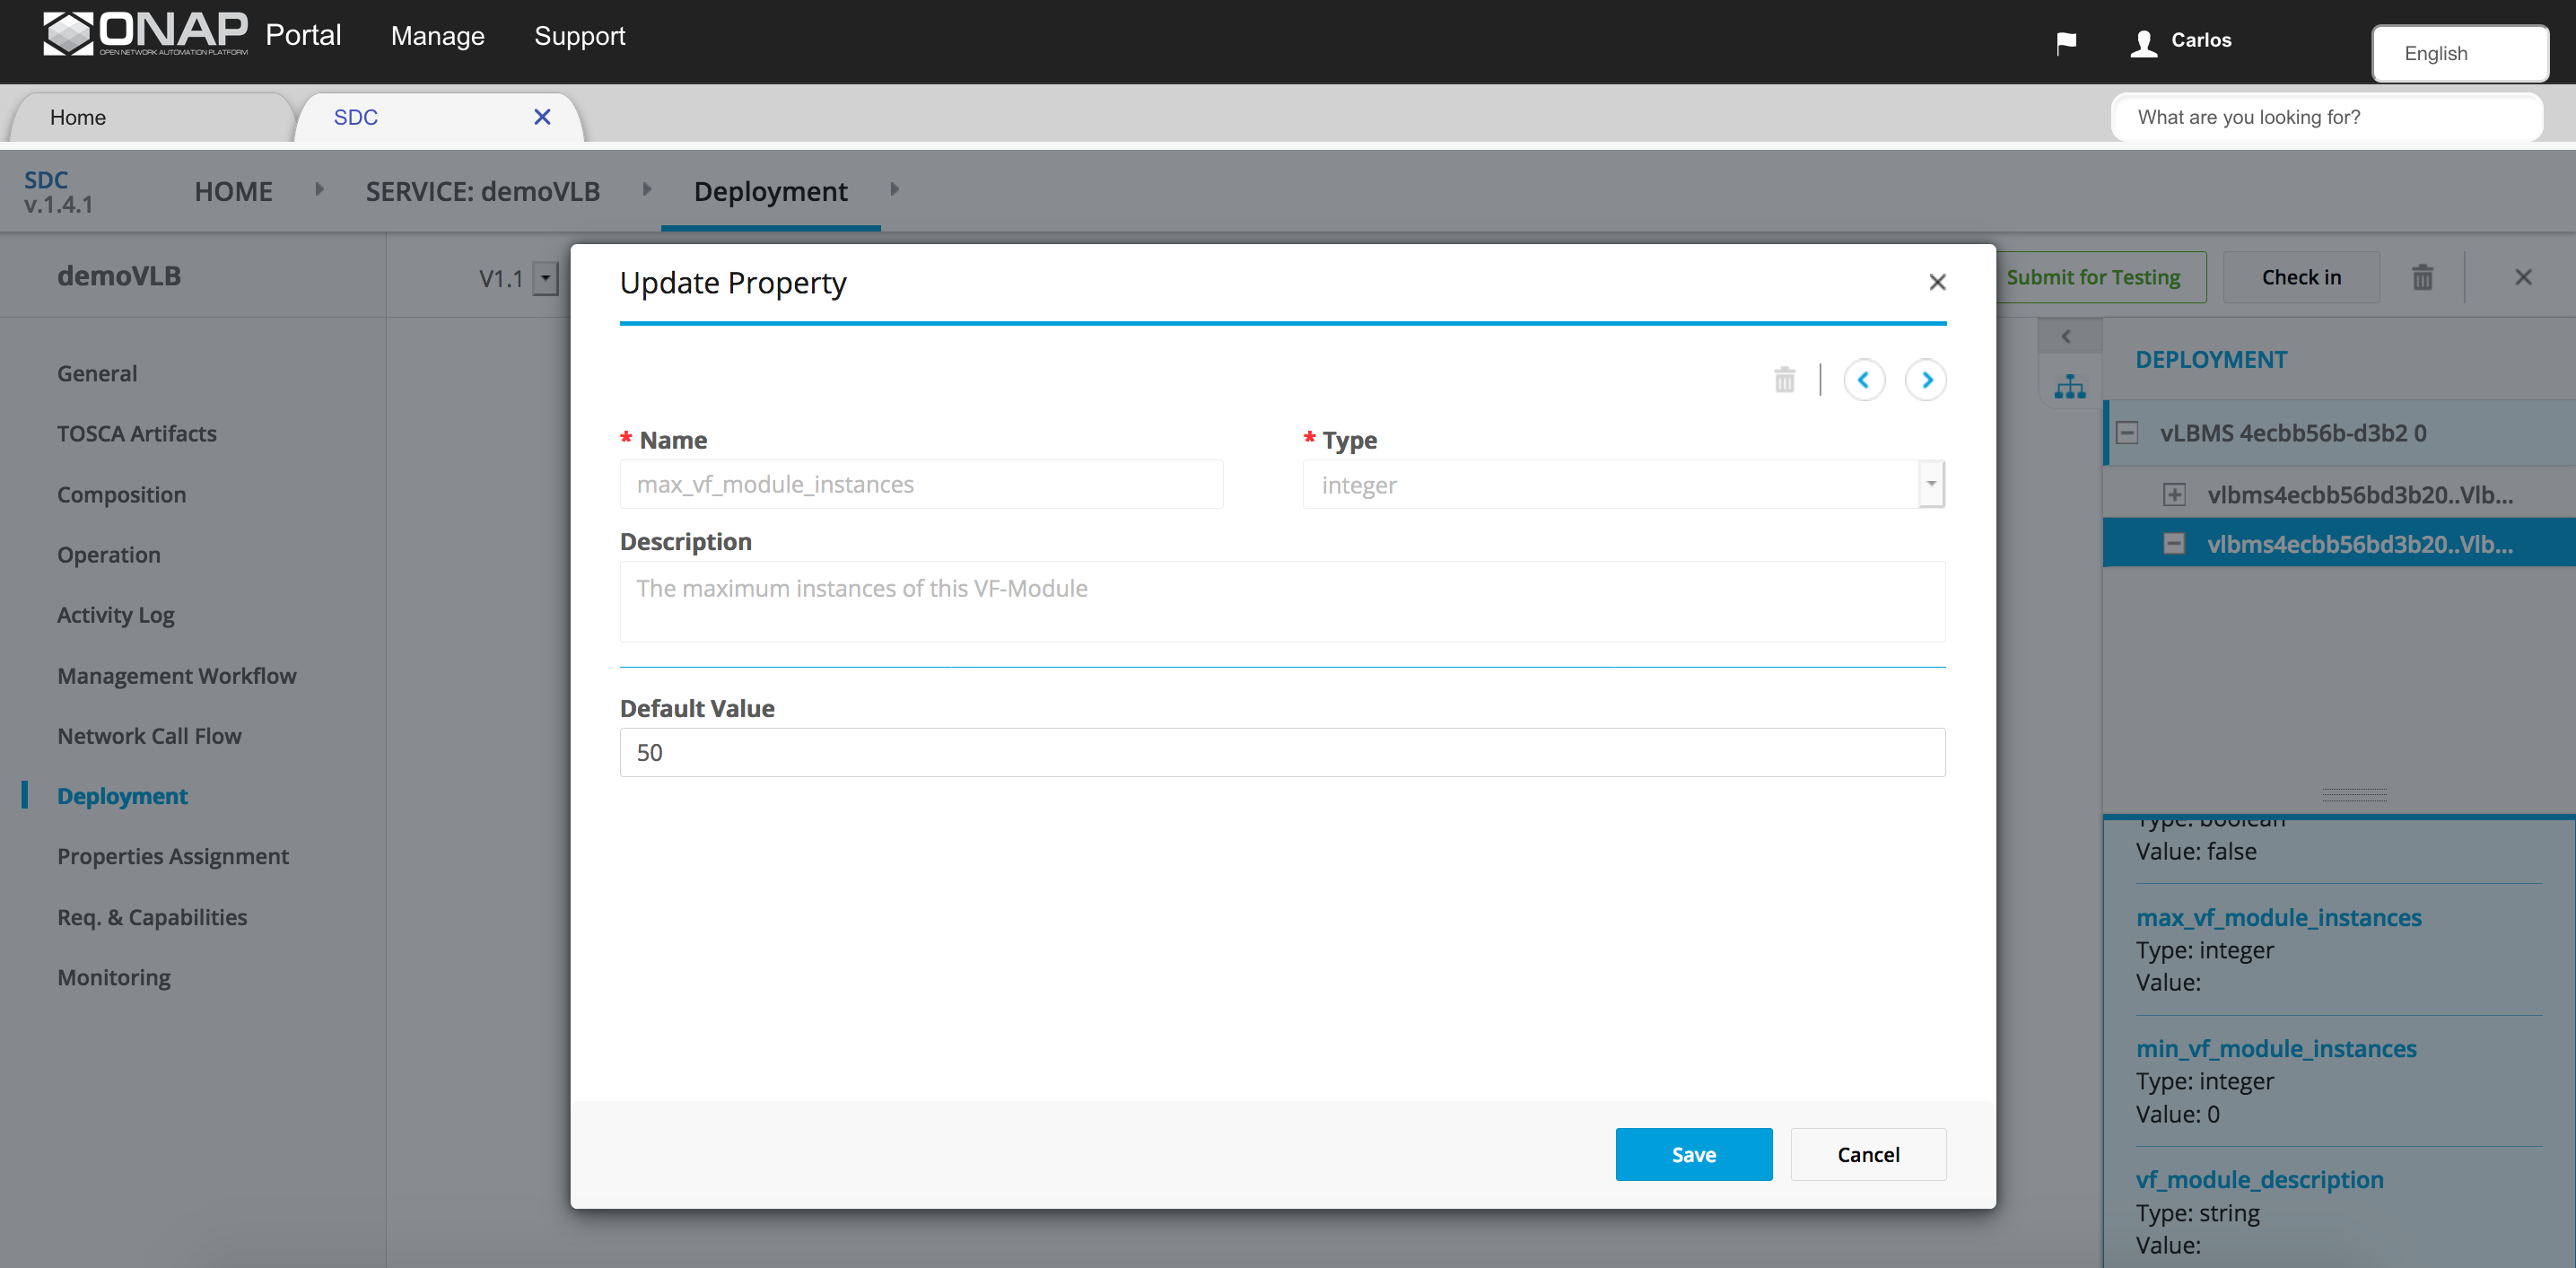This screenshot has height=1268, width=2576.
Task: Close the SDC tab with its X
Action: coord(542,117)
